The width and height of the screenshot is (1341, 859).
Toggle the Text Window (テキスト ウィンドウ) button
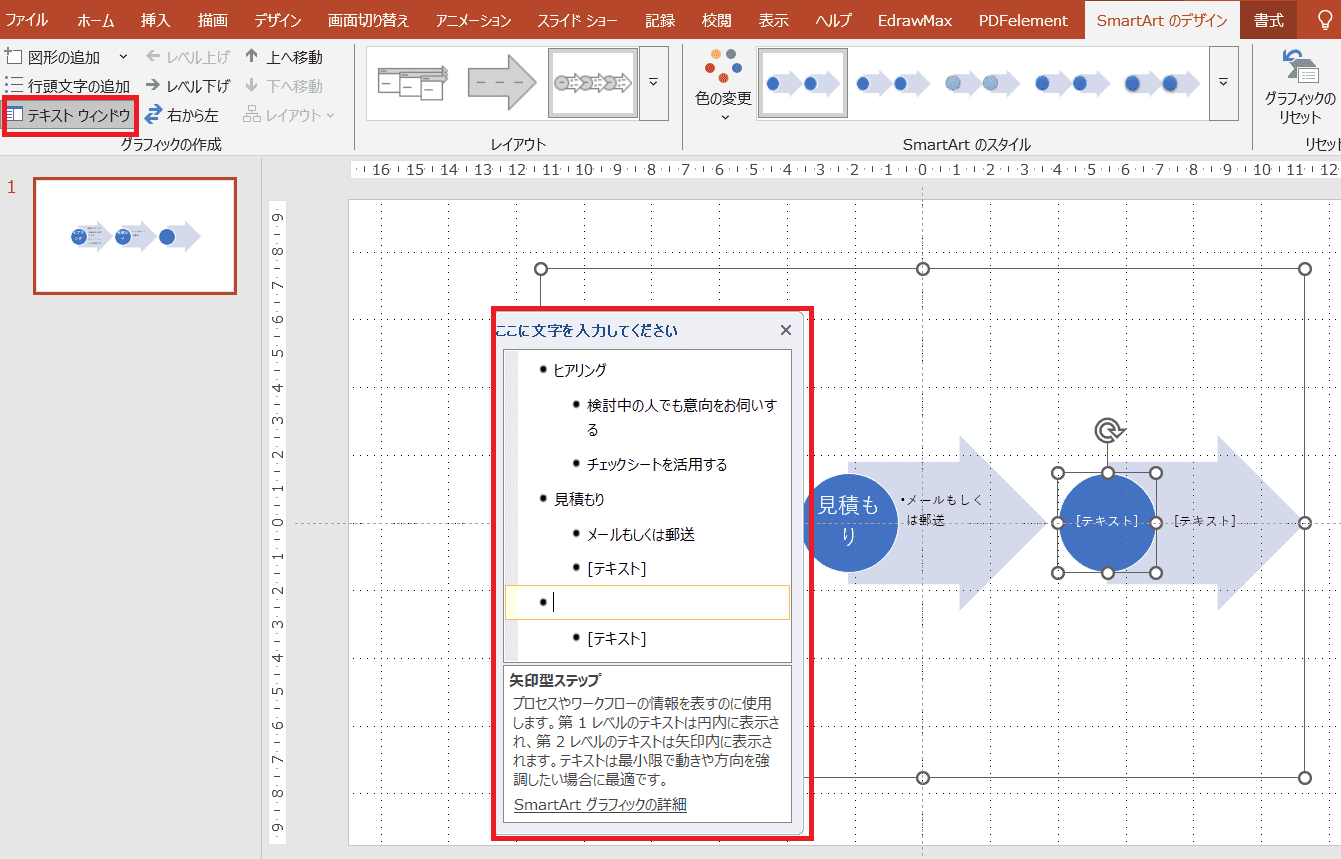click(x=69, y=115)
